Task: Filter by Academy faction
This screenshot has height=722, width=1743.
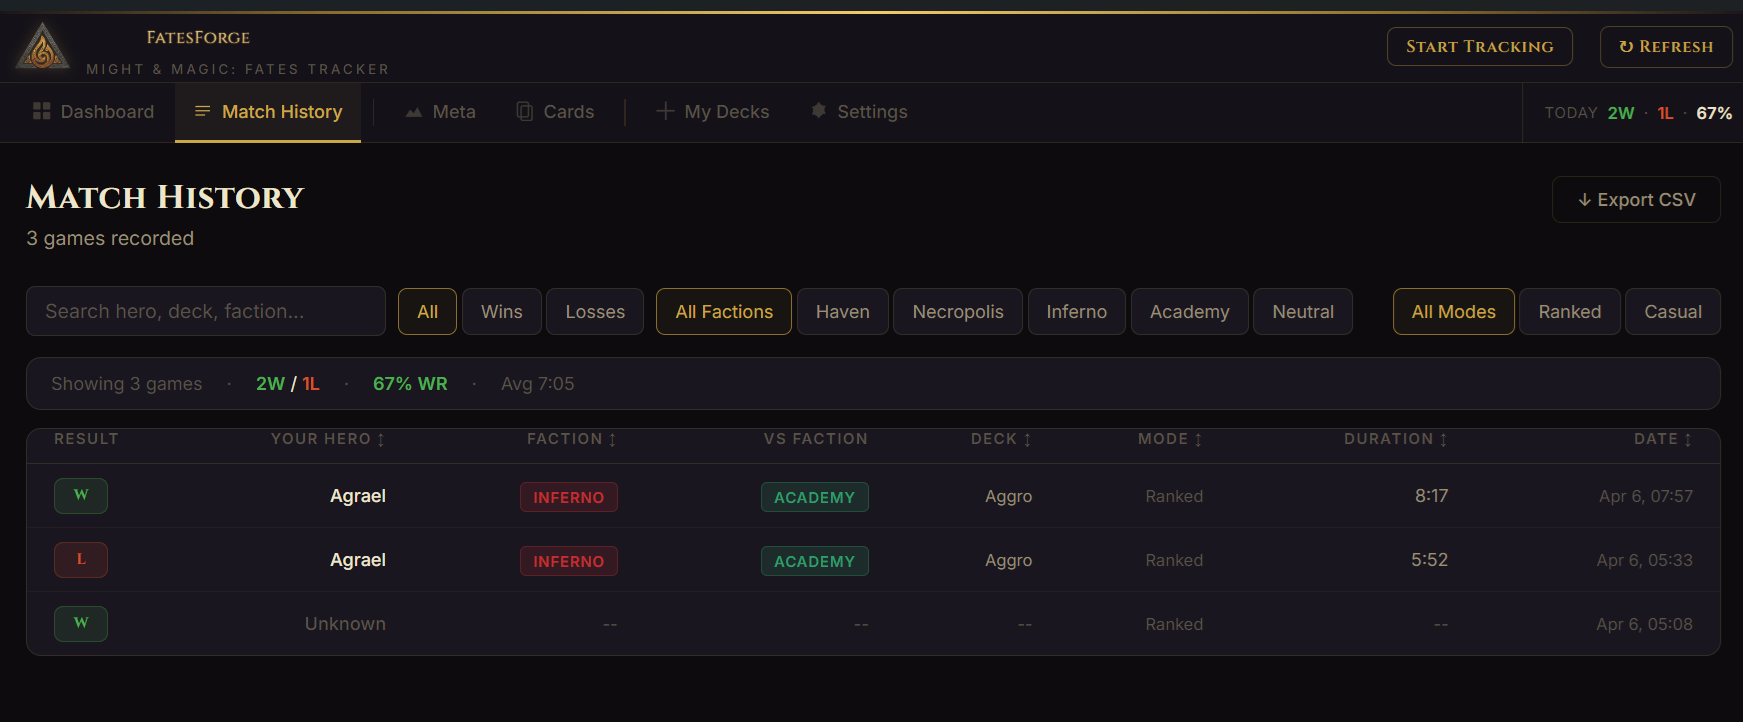Action: click(x=1190, y=311)
